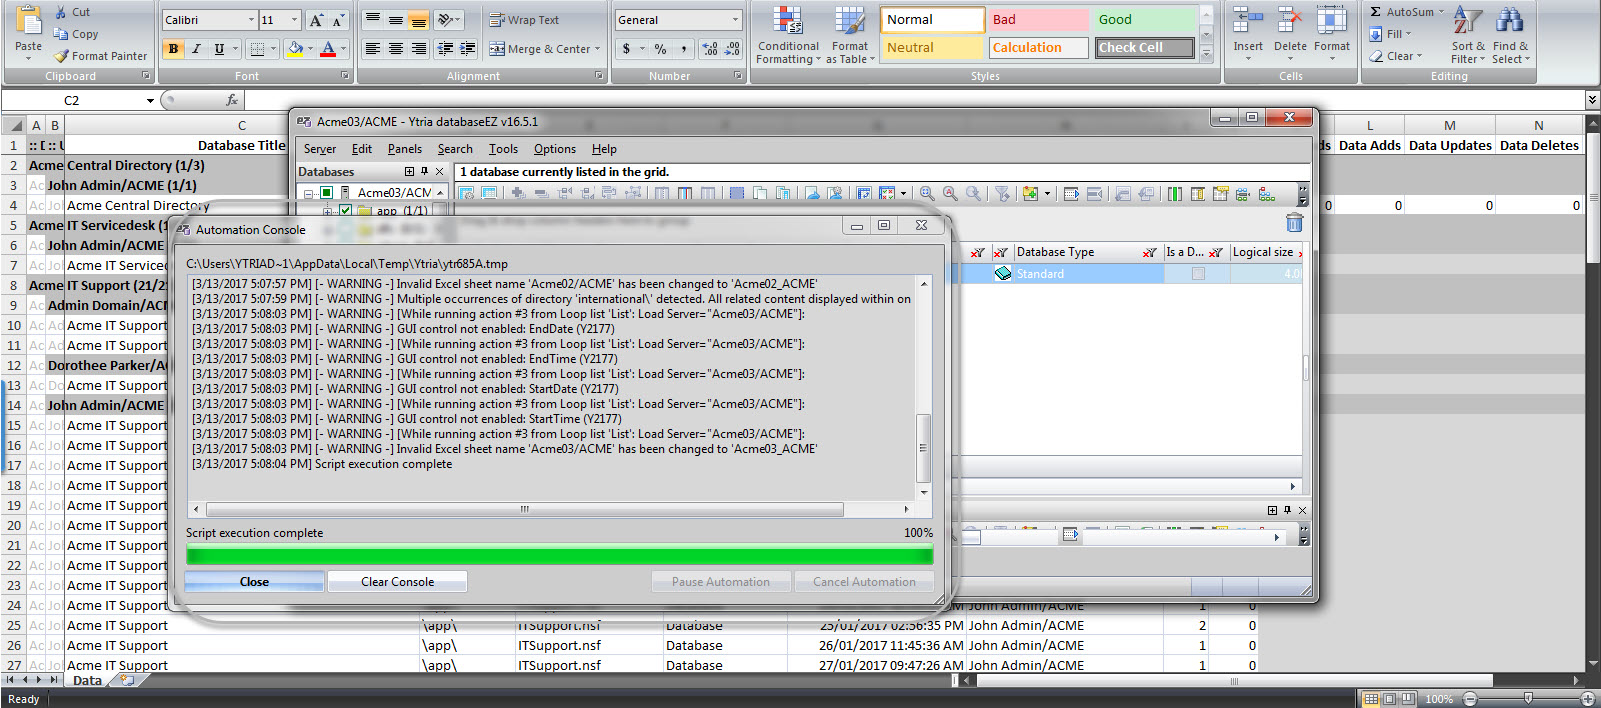This screenshot has width=1601, height=708.
Task: Increase font size with Grow Font icon
Action: 316,20
